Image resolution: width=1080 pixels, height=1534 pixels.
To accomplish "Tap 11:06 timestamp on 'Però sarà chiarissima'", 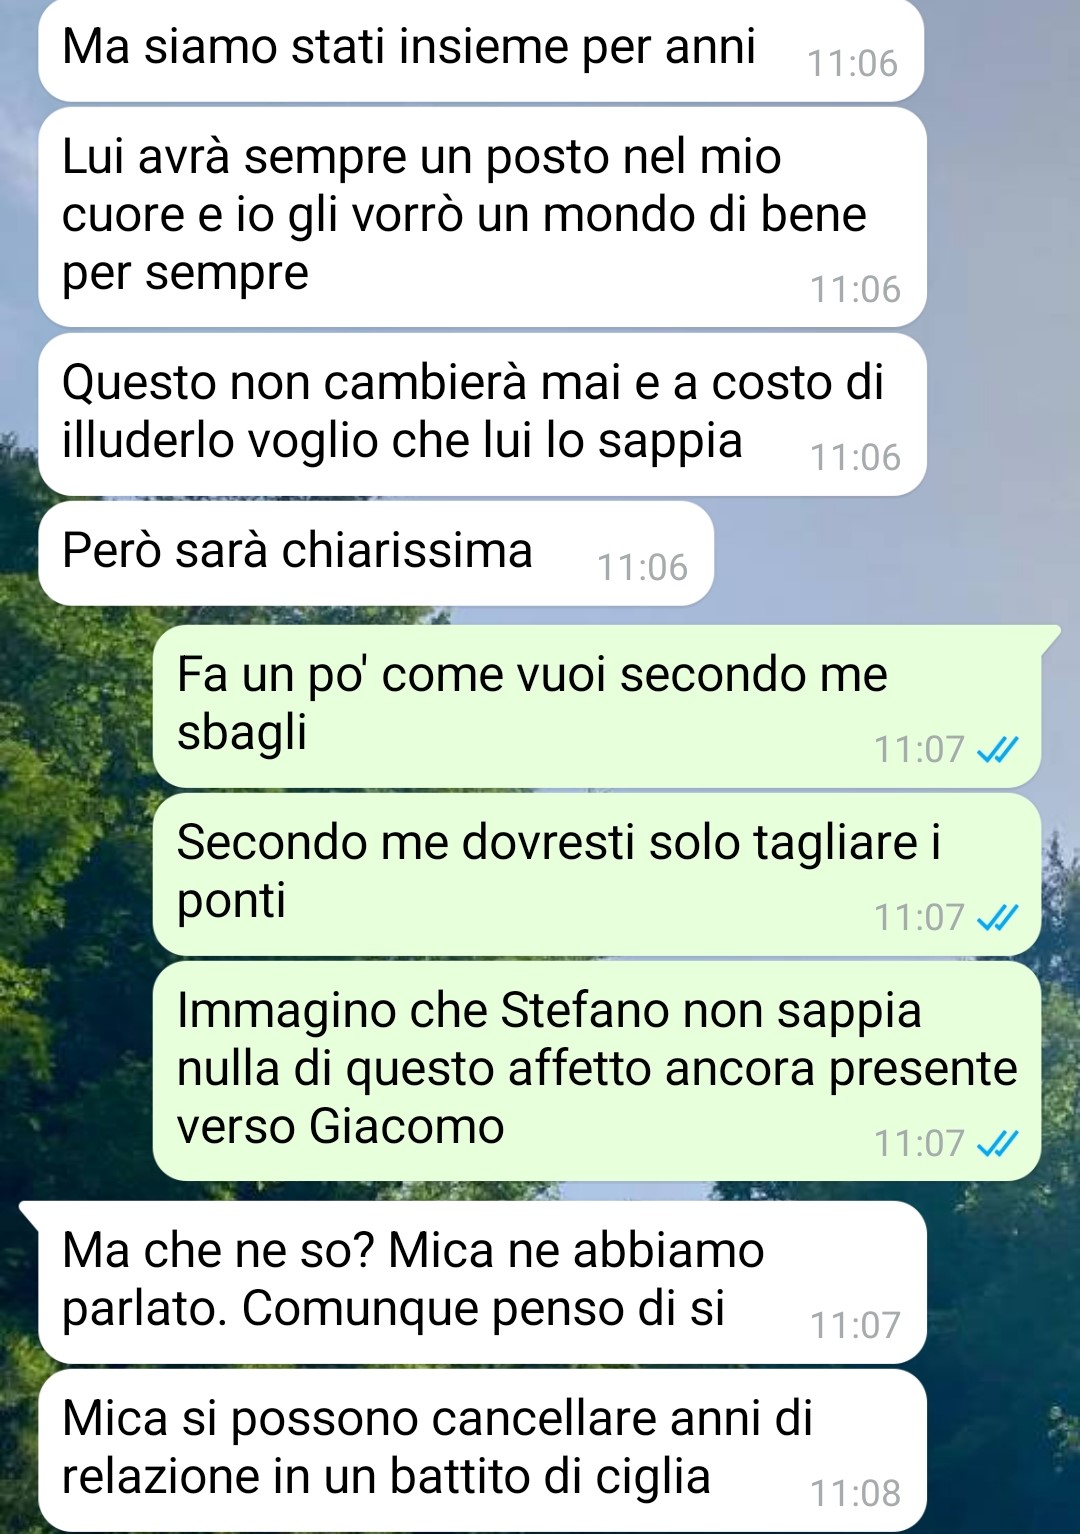I will [642, 567].
